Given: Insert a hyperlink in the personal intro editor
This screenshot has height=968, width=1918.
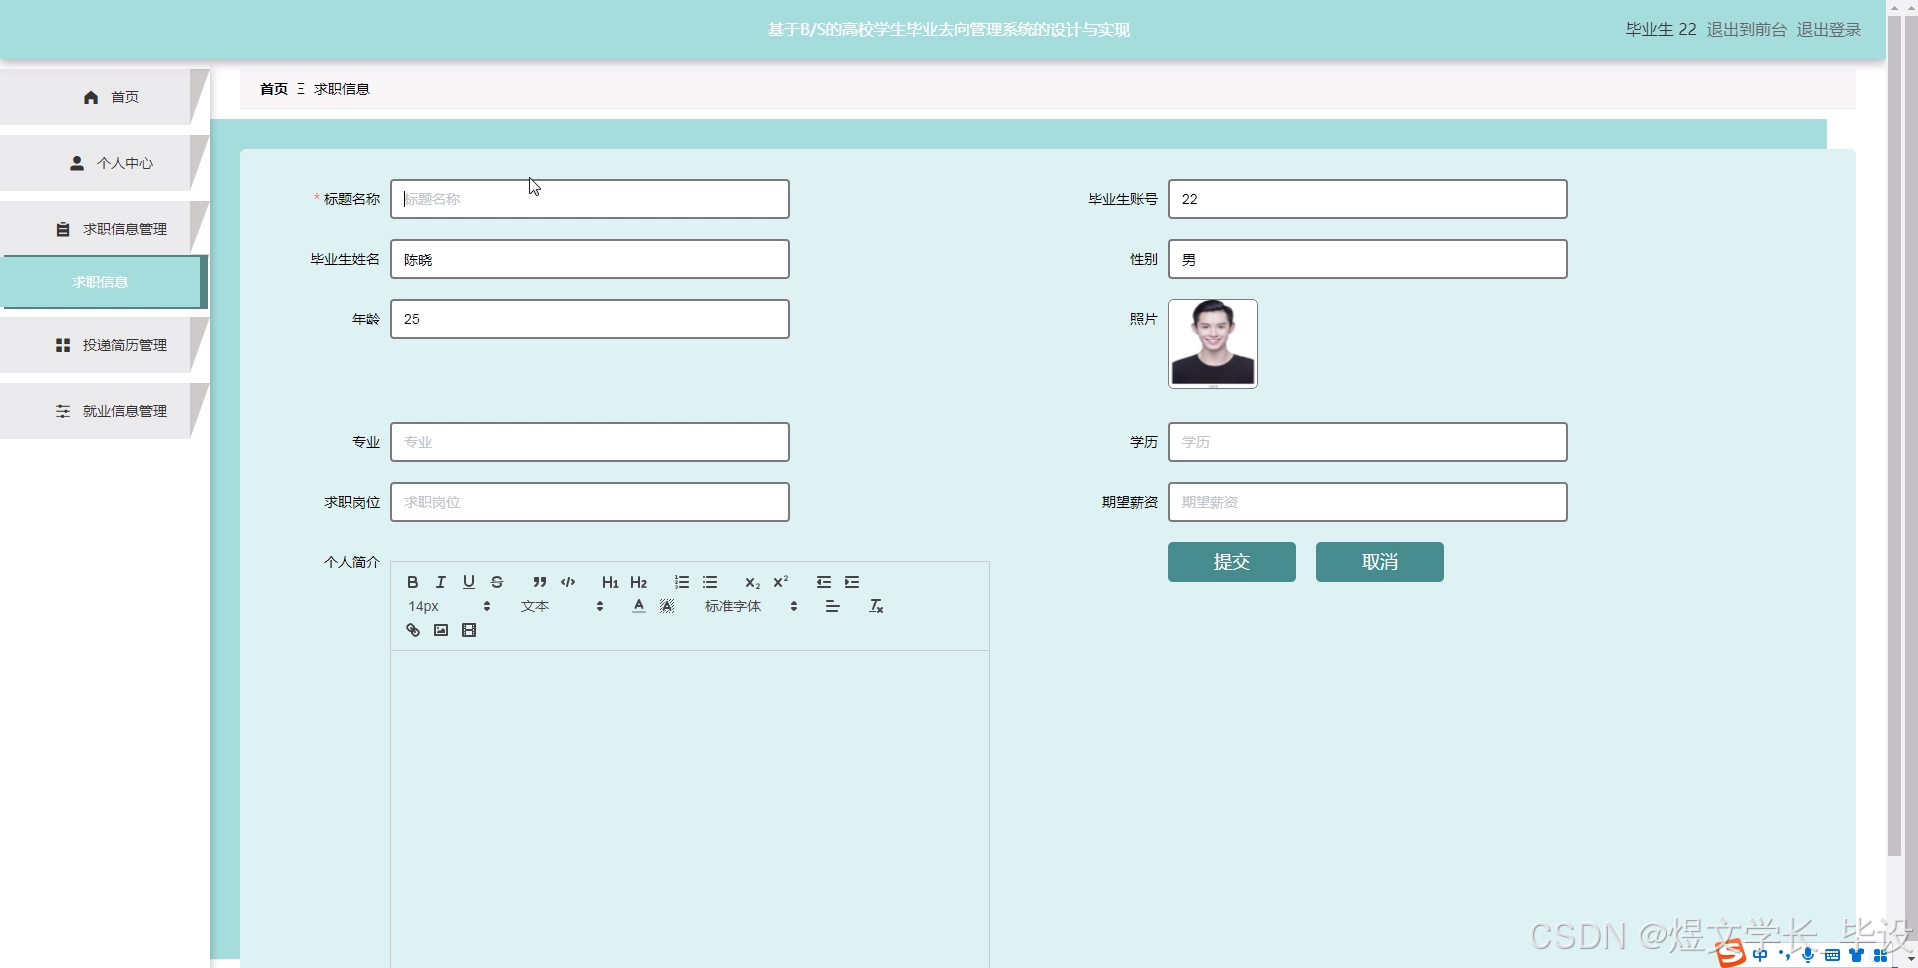Looking at the screenshot, I should (412, 629).
